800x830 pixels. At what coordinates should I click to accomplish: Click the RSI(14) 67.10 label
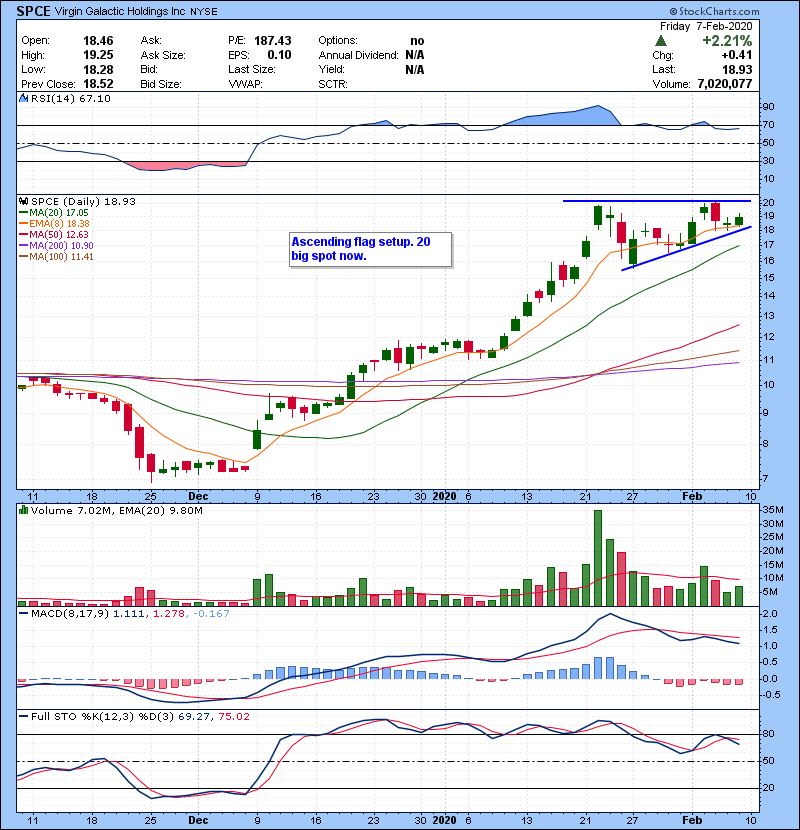coord(71,98)
